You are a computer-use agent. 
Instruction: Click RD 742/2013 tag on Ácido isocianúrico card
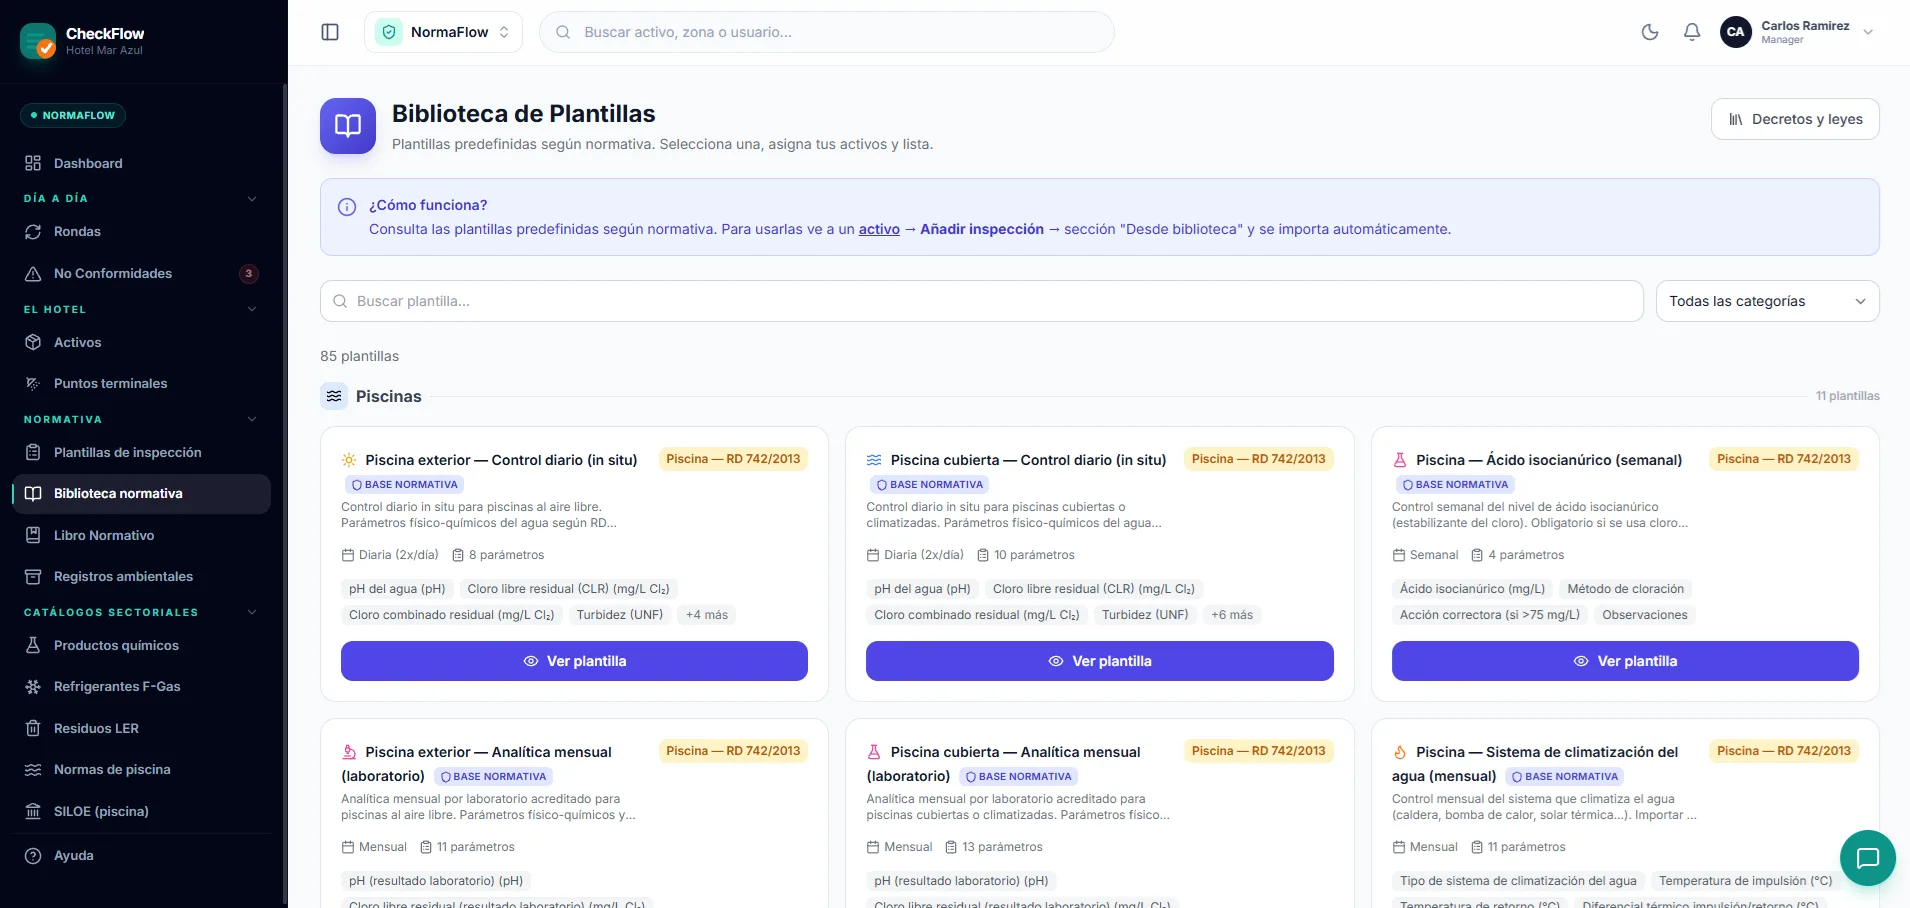coord(1784,459)
